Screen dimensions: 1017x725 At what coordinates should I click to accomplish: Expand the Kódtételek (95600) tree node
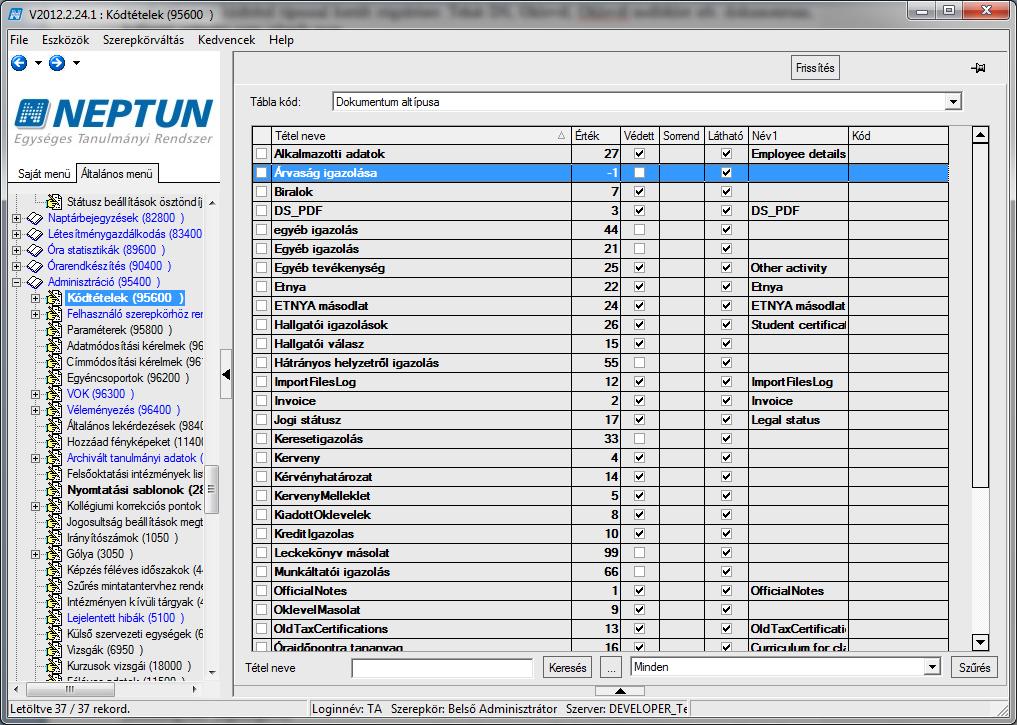[x=36, y=298]
